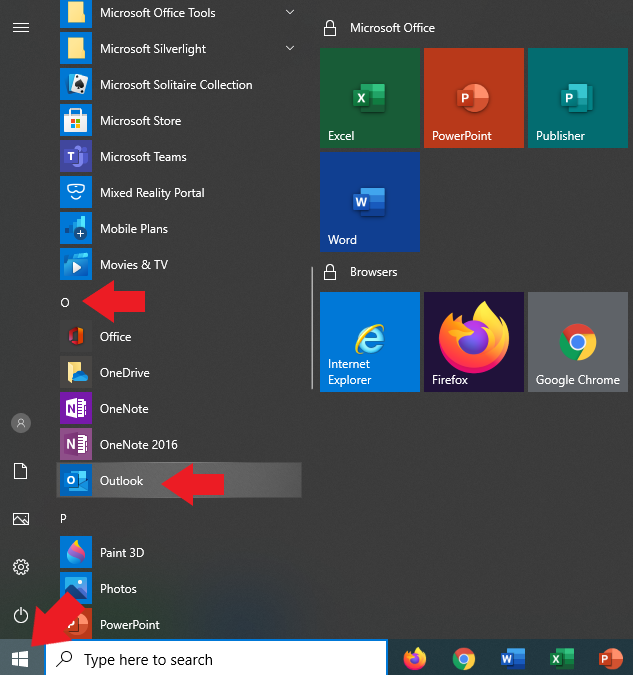Open PowerPoint in the app list
The width and height of the screenshot is (633, 675).
pos(179,624)
